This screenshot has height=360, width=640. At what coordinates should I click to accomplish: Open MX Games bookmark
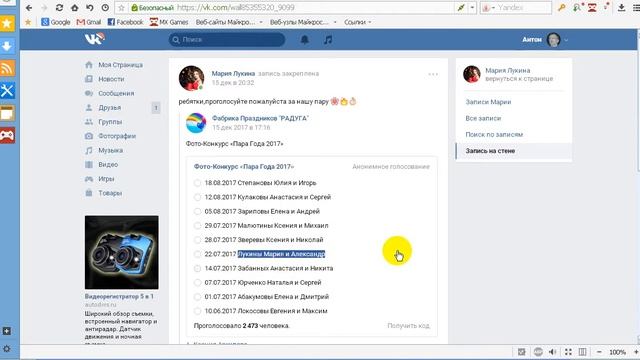pos(169,22)
